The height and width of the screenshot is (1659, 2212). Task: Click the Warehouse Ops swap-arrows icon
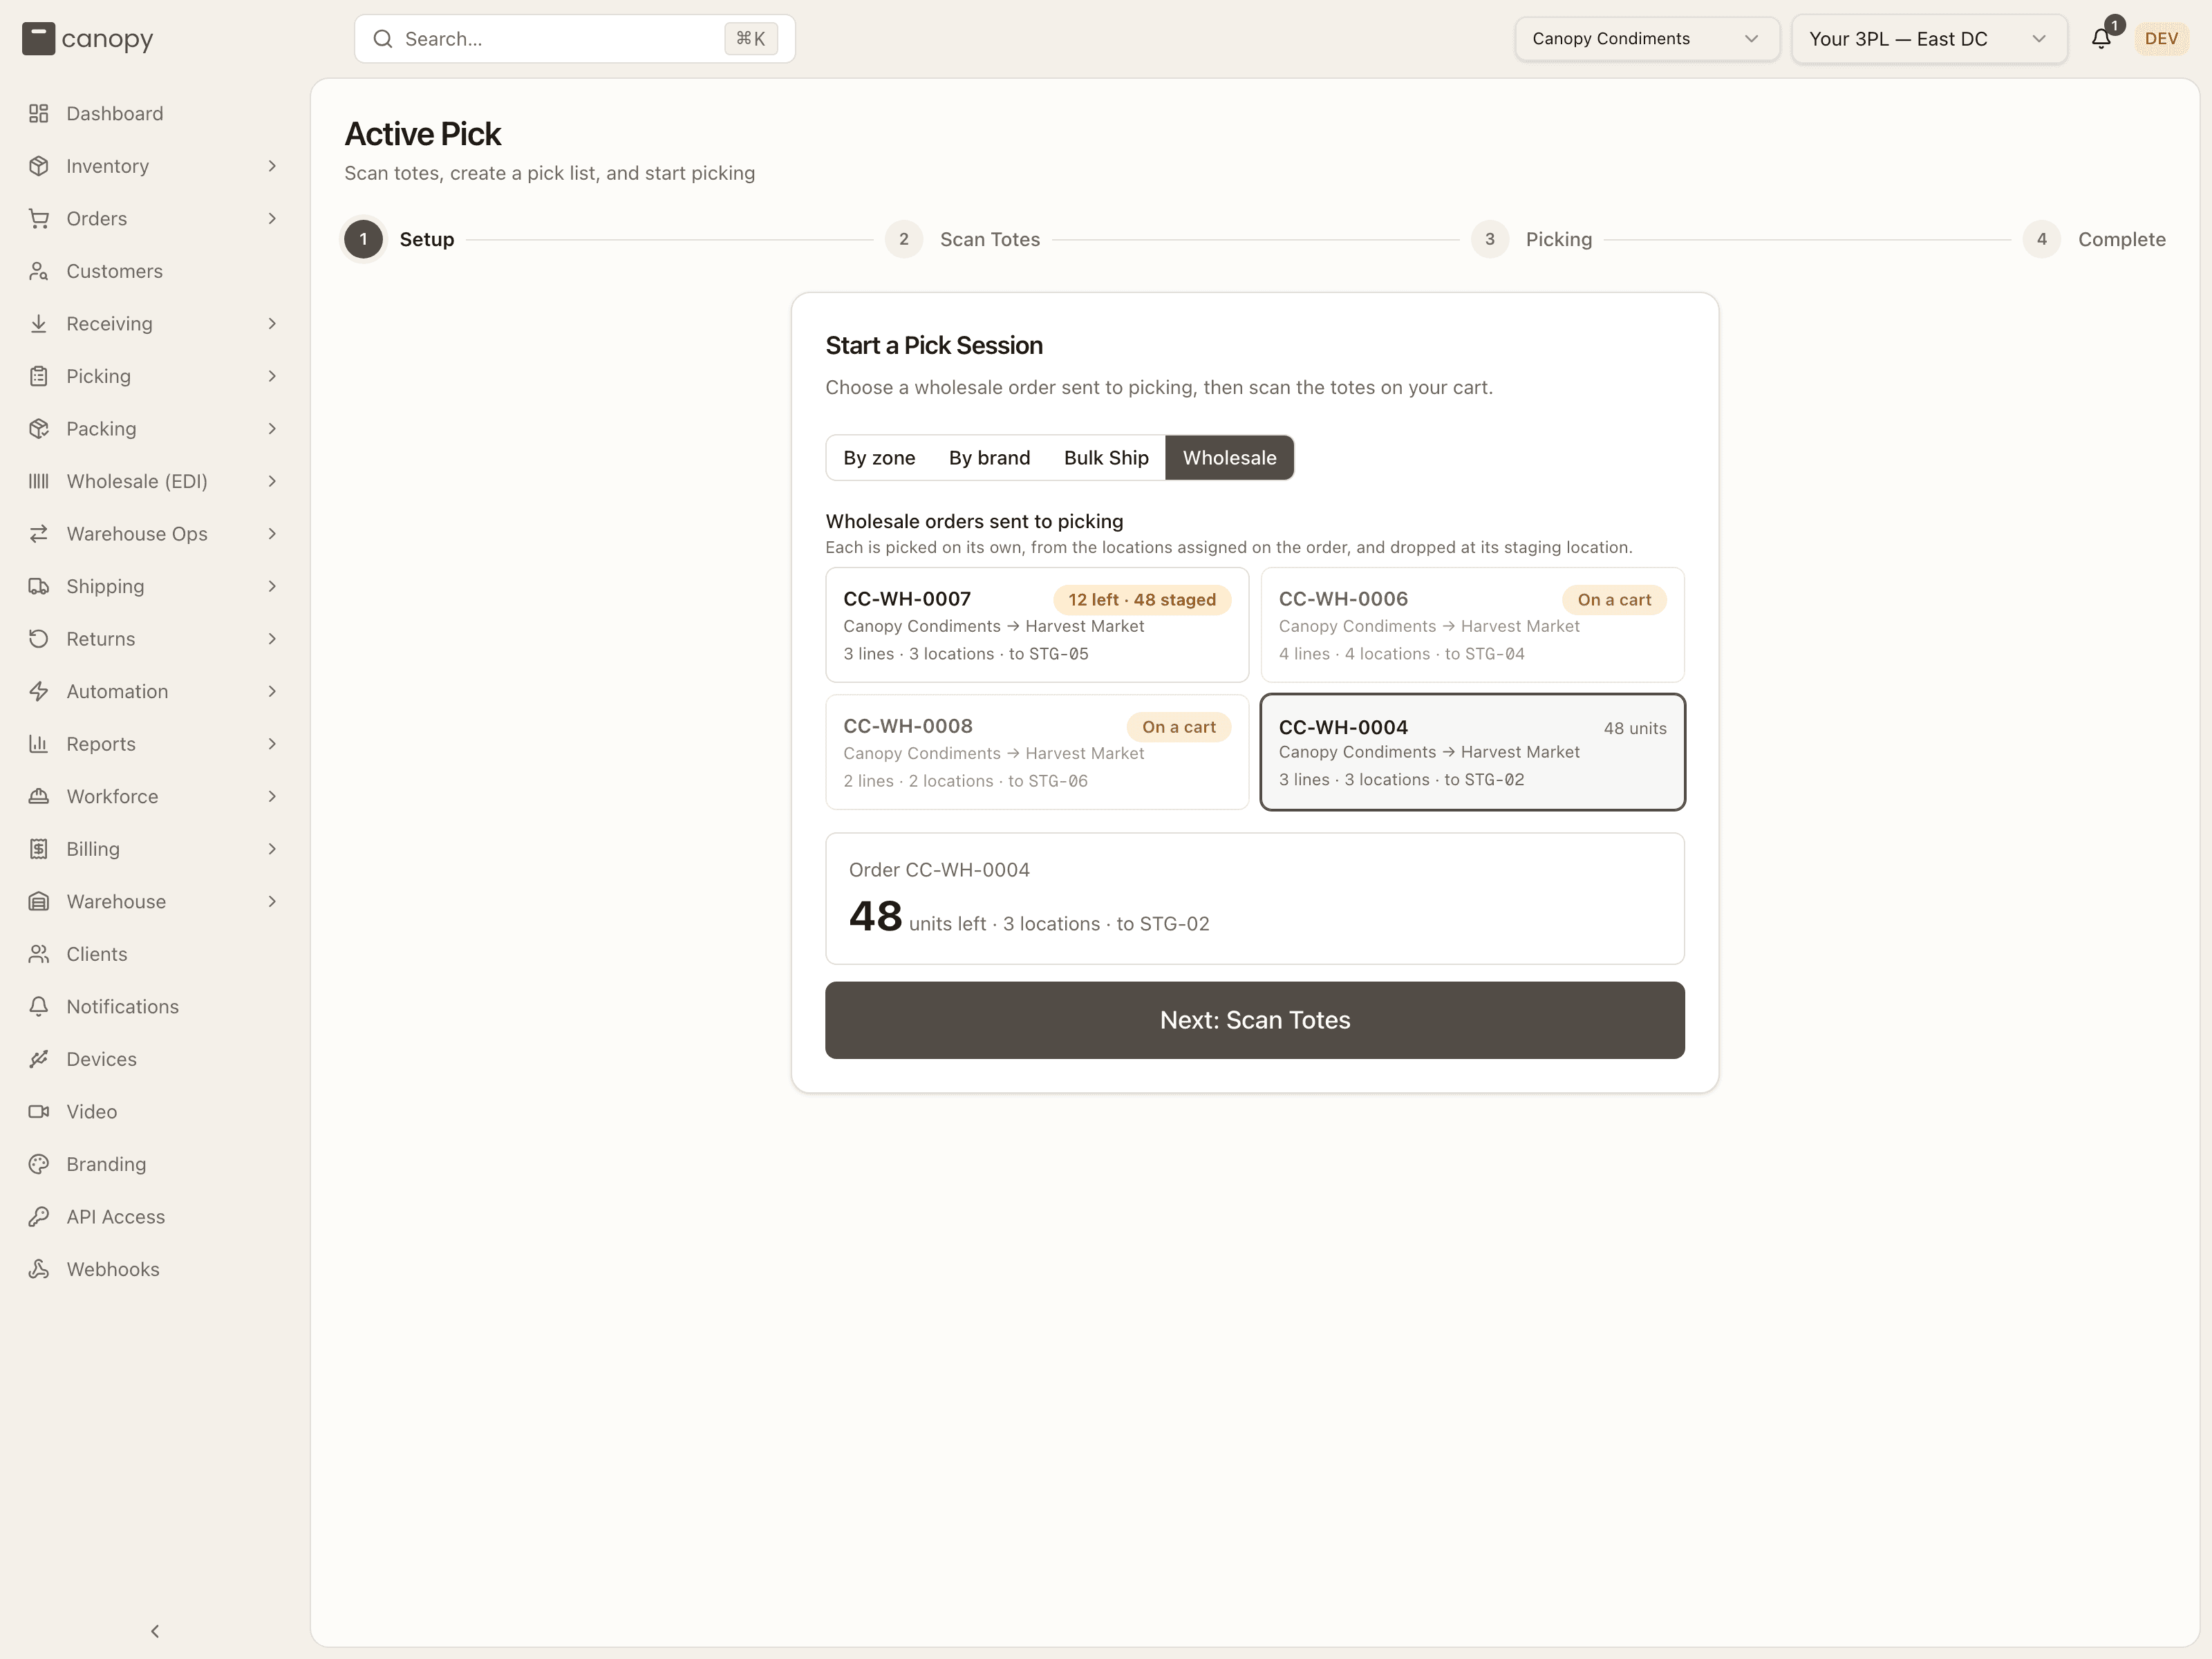[x=39, y=534]
